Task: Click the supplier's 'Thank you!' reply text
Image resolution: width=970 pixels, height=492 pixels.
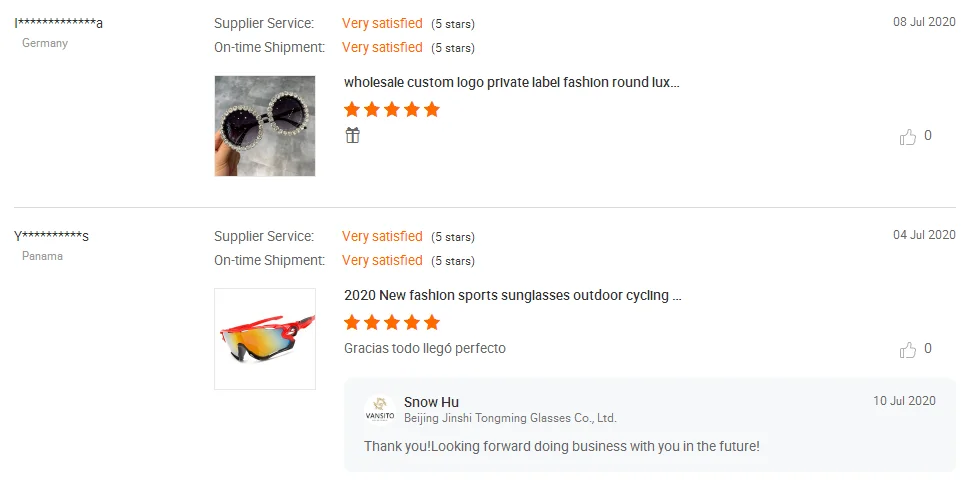Action: click(x=561, y=446)
